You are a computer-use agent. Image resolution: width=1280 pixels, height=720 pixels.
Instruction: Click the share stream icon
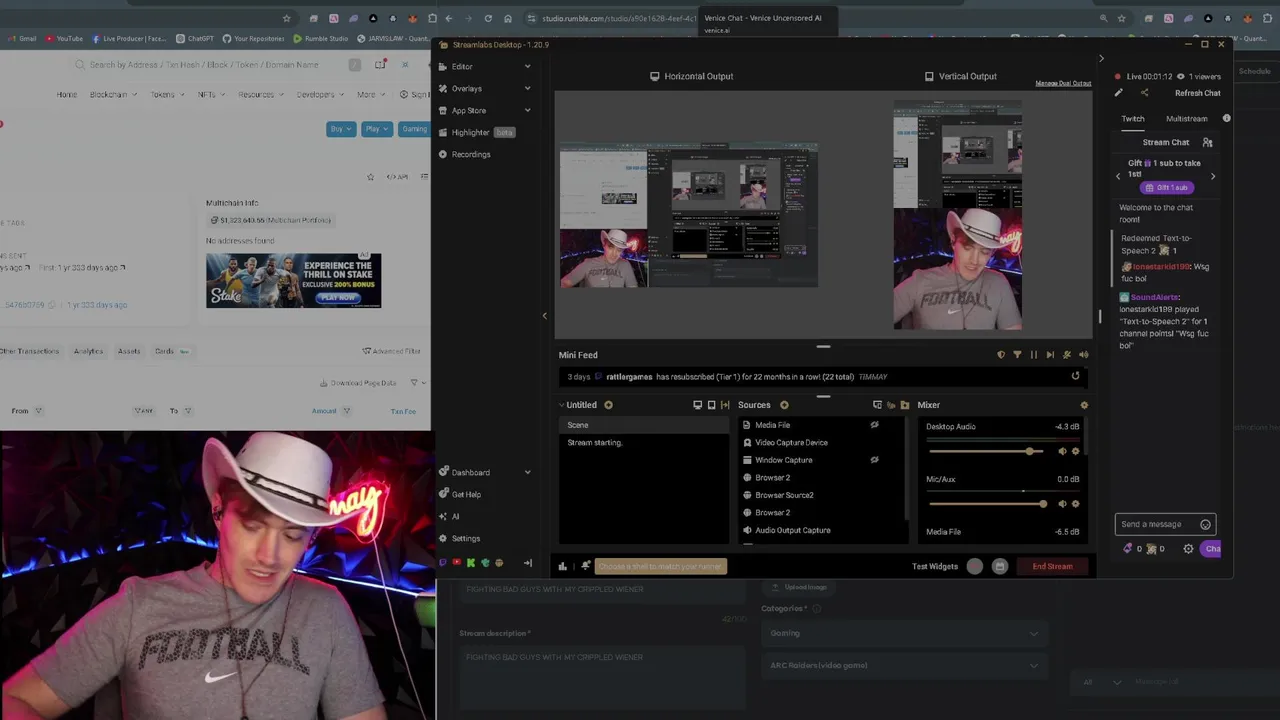(1144, 93)
